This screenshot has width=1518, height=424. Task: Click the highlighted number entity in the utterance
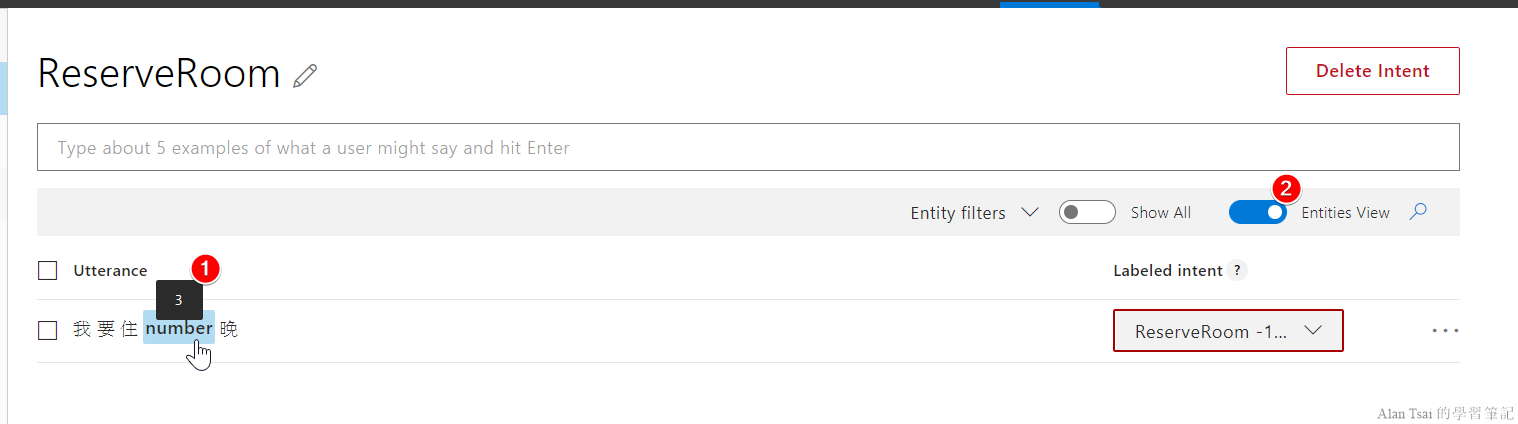click(x=178, y=328)
